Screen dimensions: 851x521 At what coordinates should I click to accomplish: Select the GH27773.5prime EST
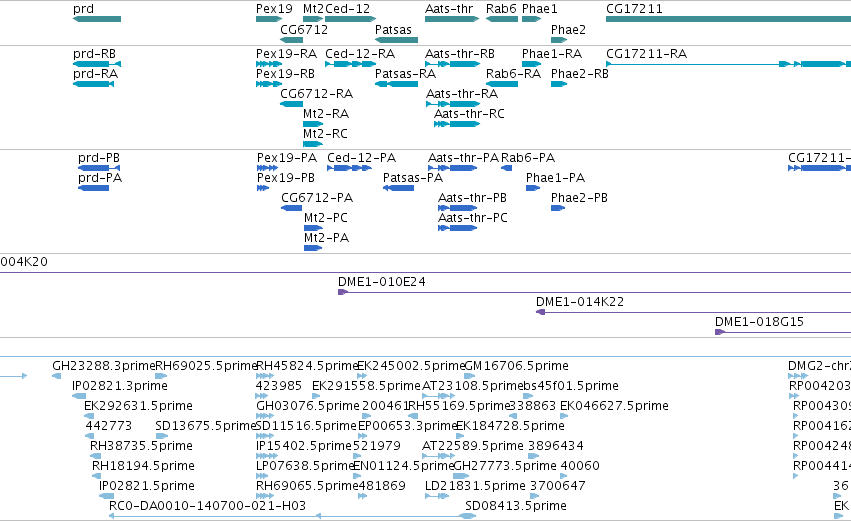pos(461,476)
